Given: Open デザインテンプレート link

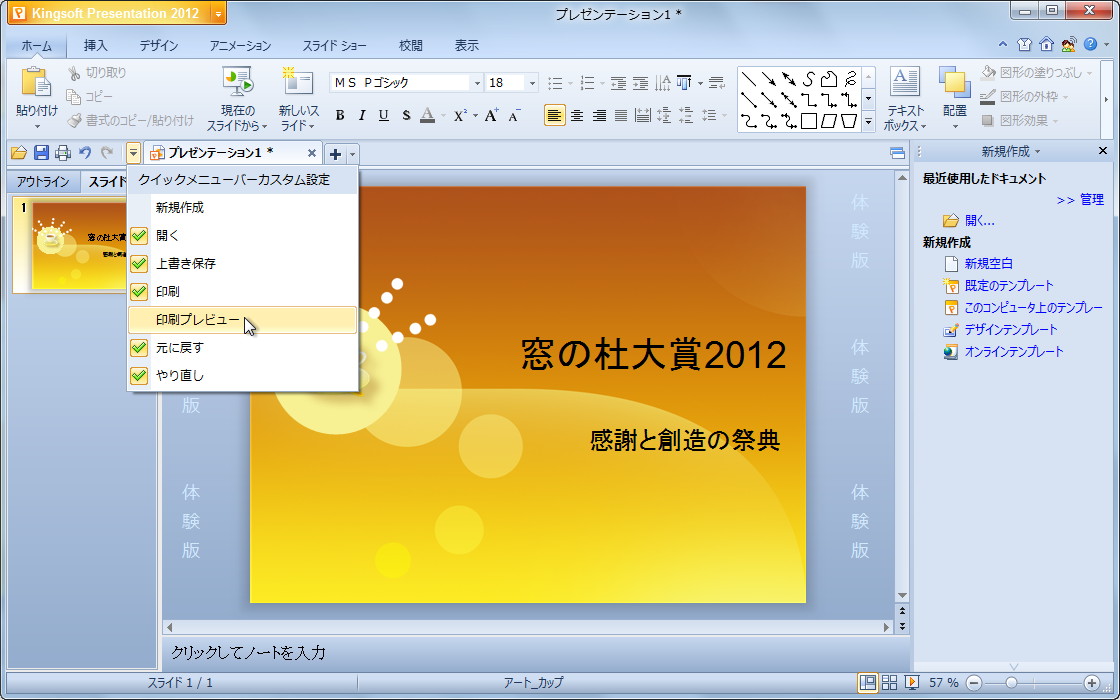Looking at the screenshot, I should 1011,329.
